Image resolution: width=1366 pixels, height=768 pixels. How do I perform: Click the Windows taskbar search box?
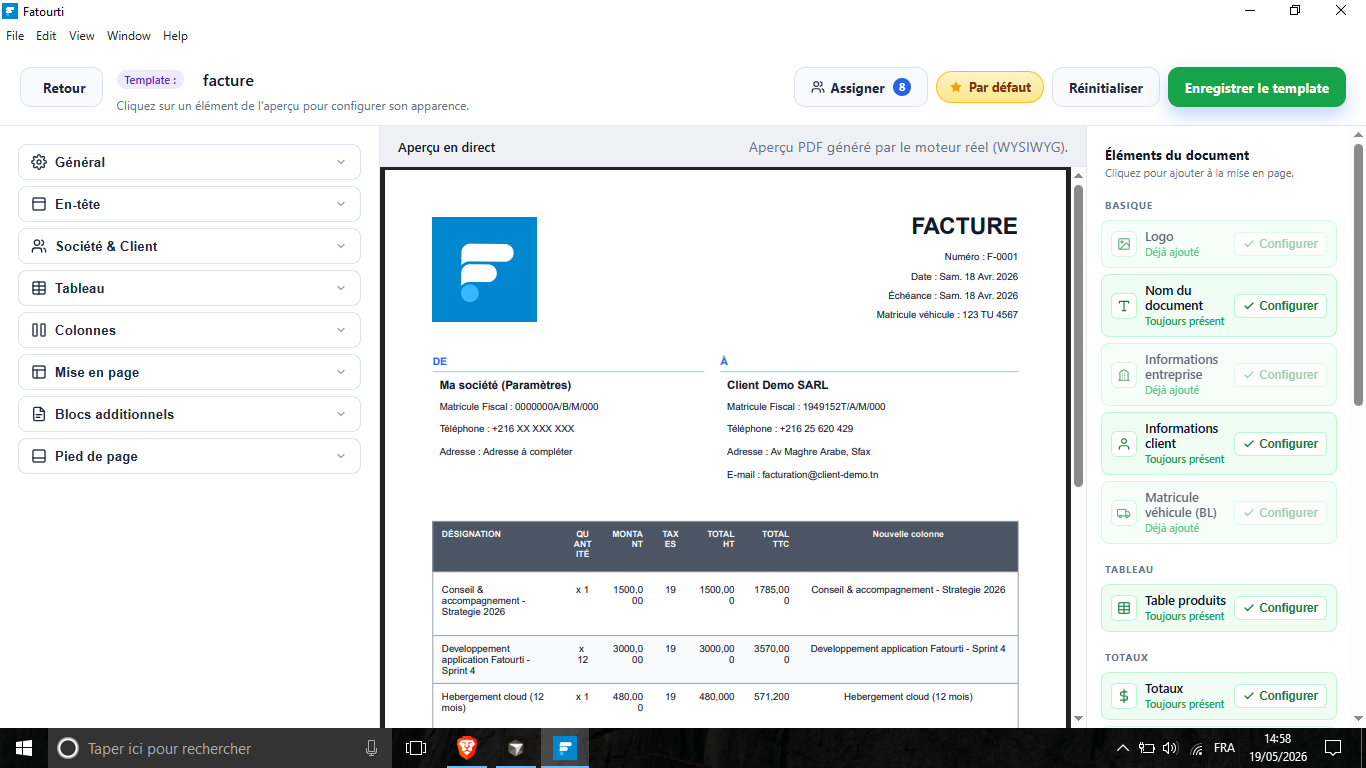click(x=218, y=748)
